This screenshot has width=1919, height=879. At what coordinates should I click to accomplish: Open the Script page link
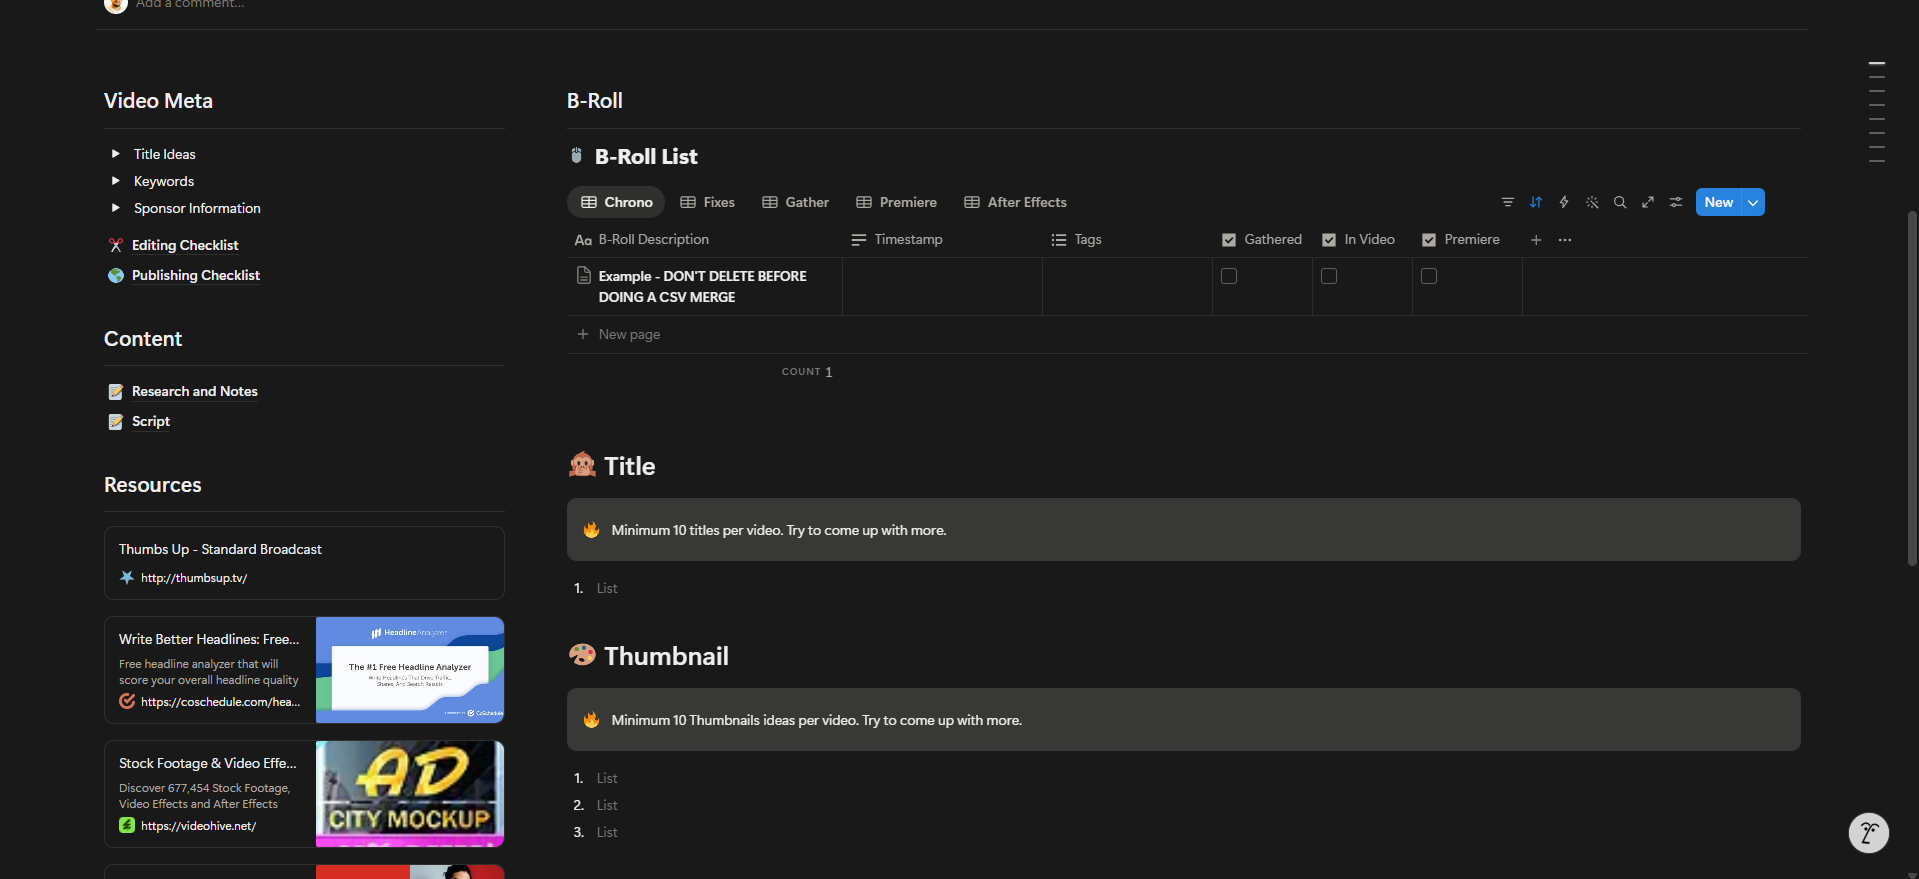click(x=151, y=421)
